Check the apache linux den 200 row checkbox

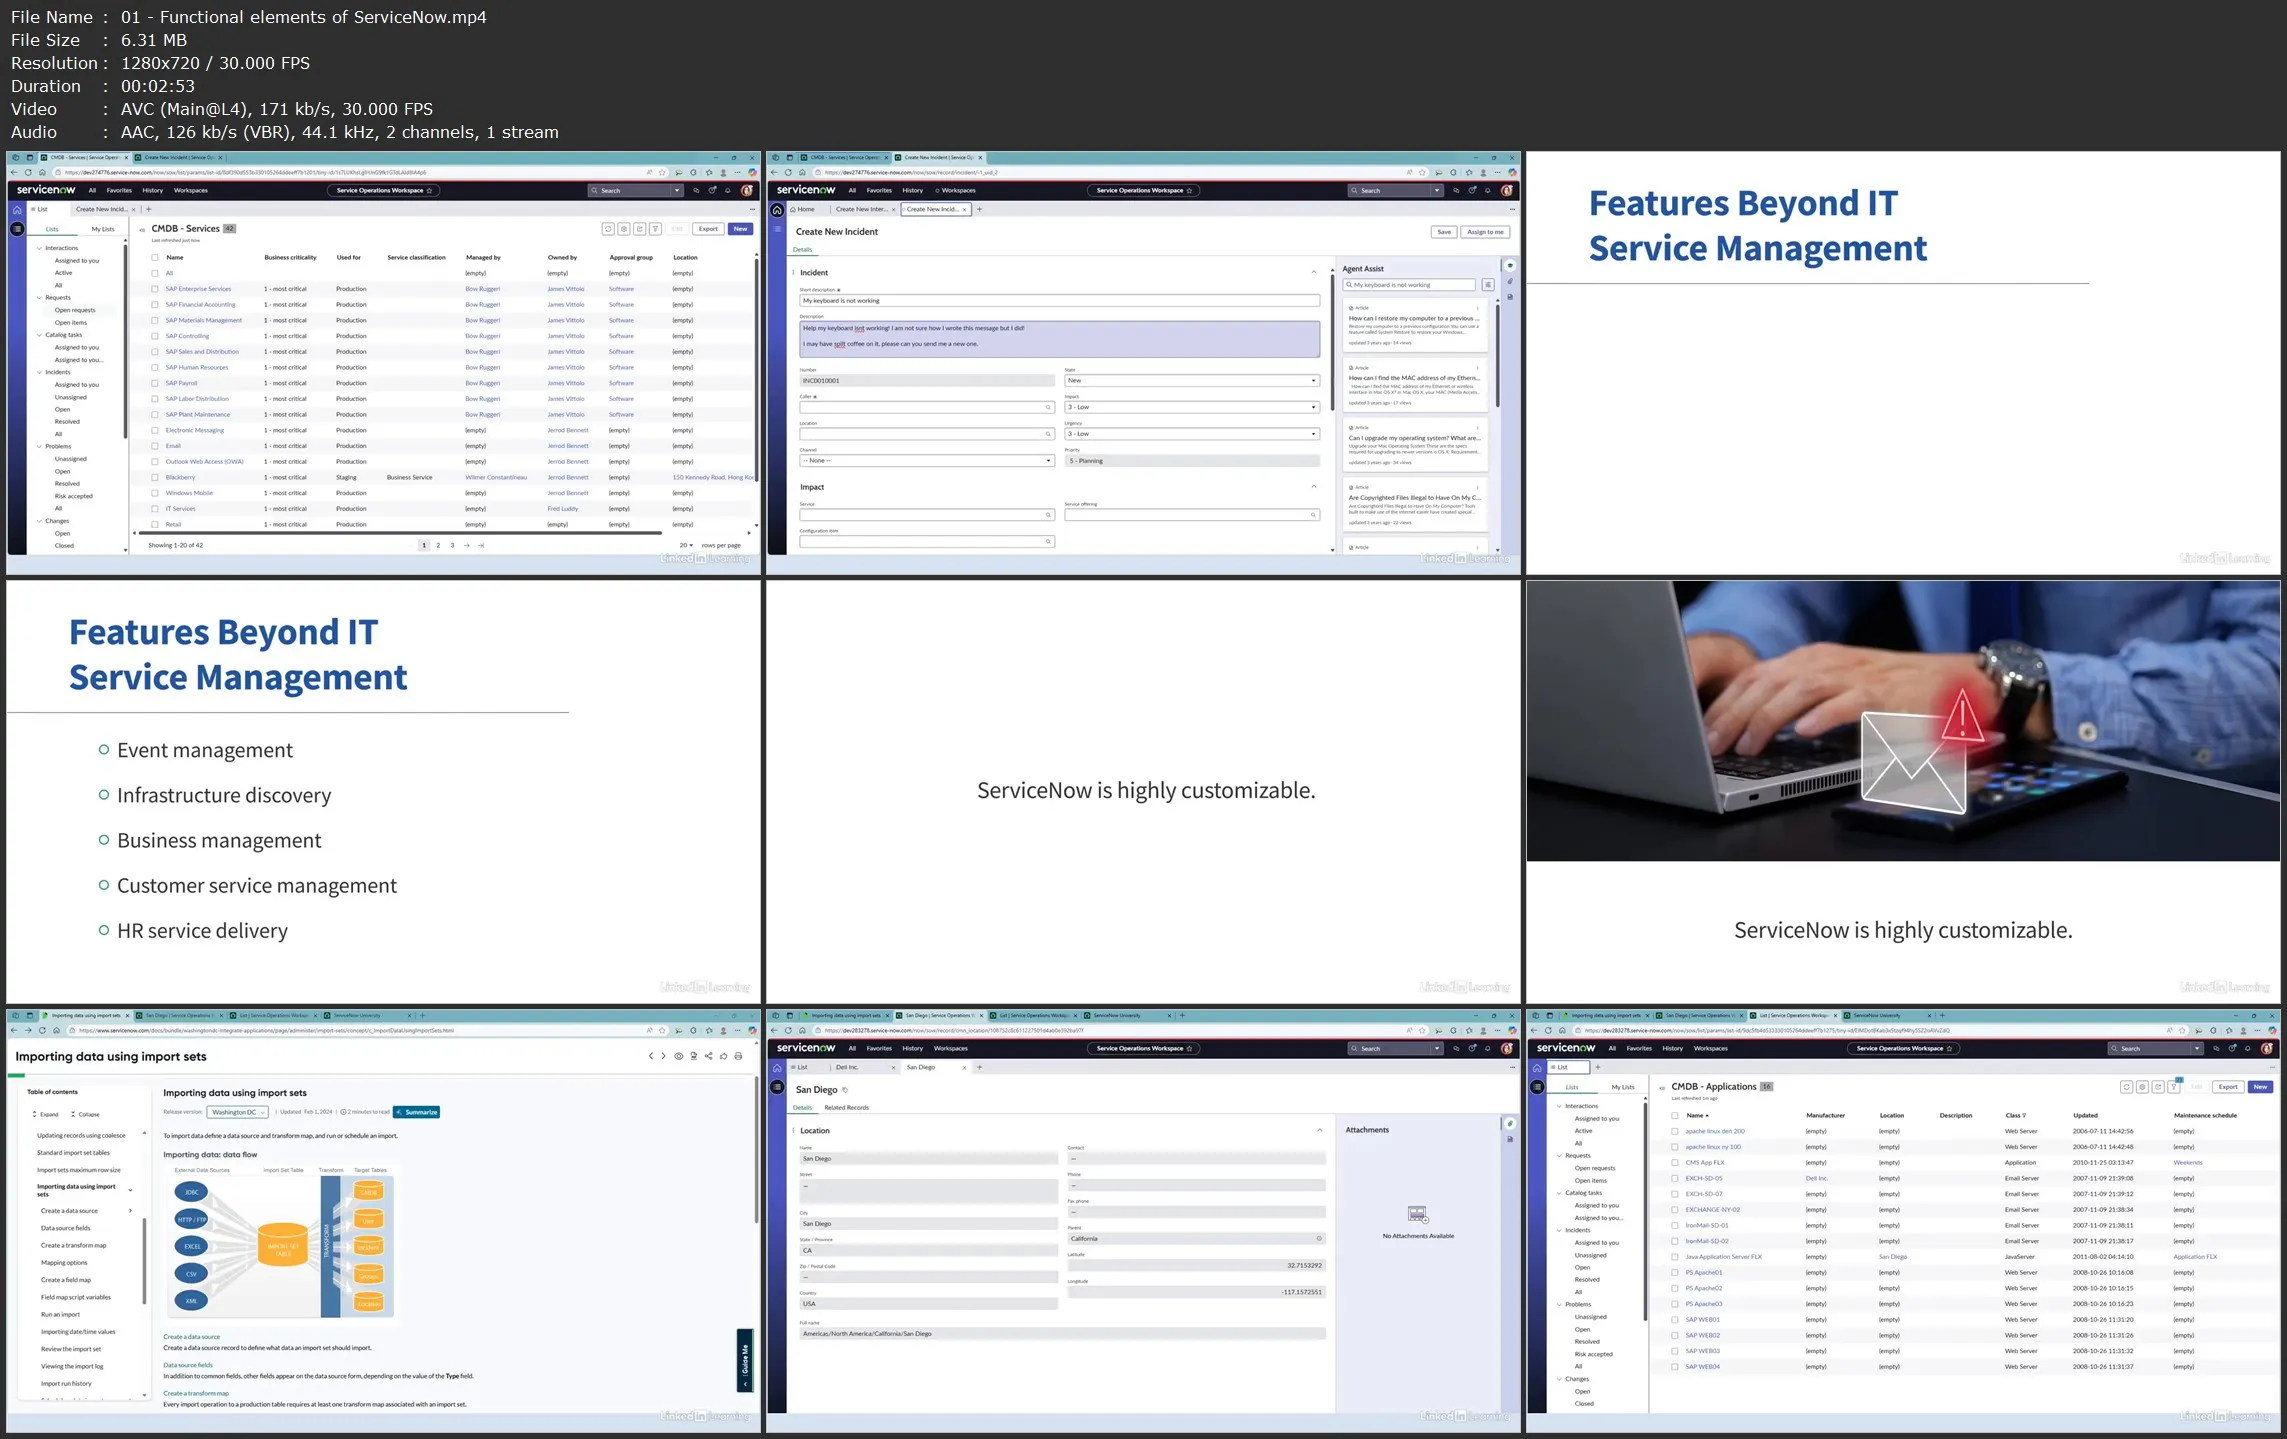coord(1675,1131)
